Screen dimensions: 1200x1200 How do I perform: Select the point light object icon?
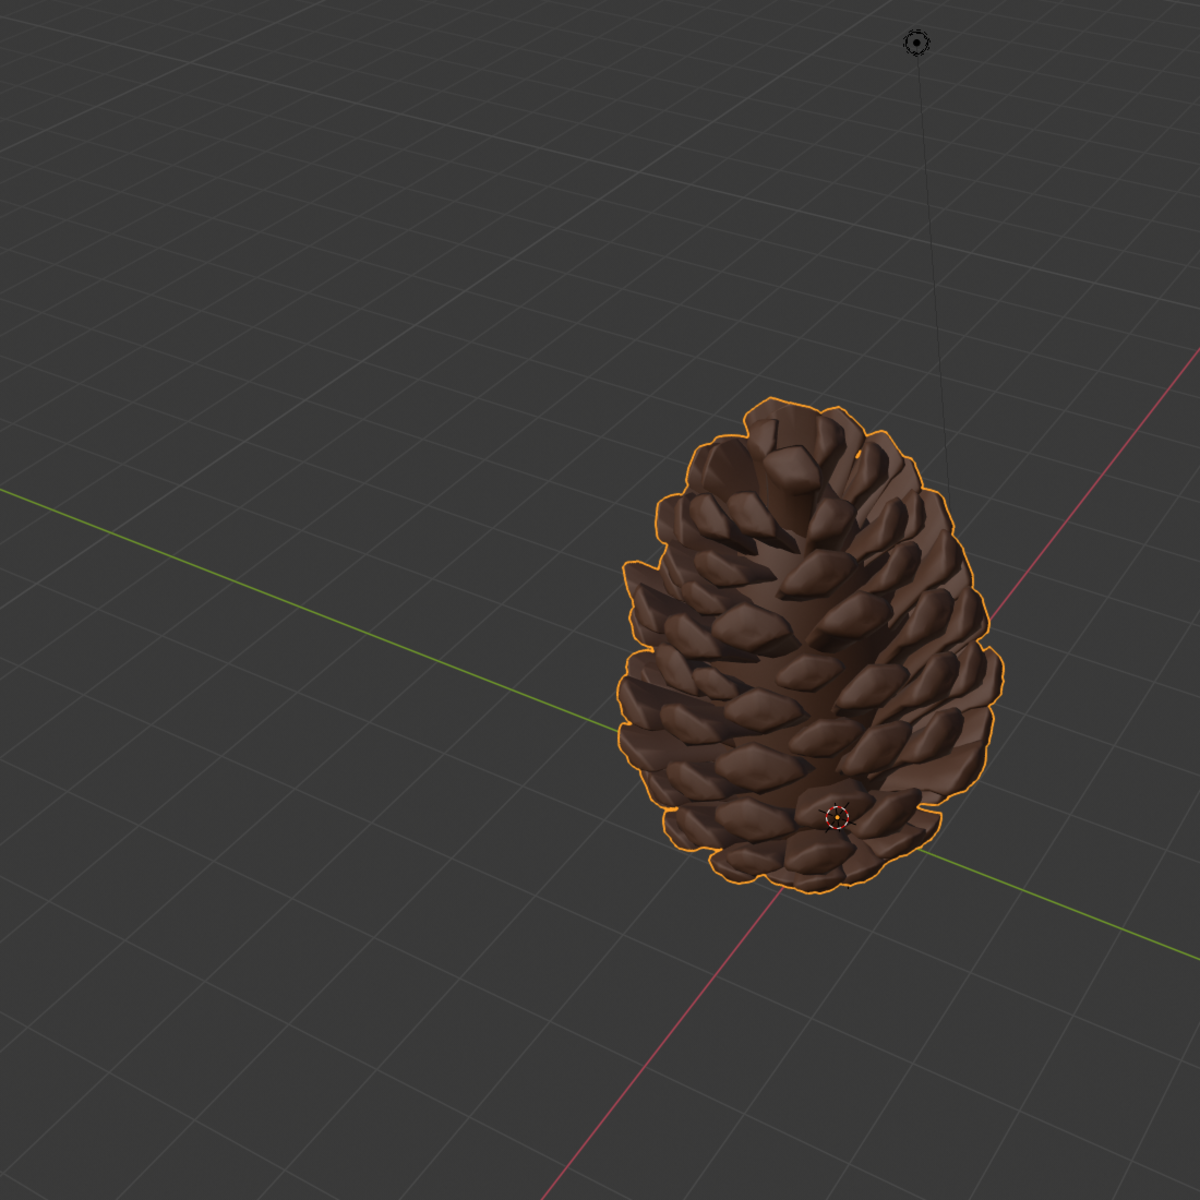(917, 43)
